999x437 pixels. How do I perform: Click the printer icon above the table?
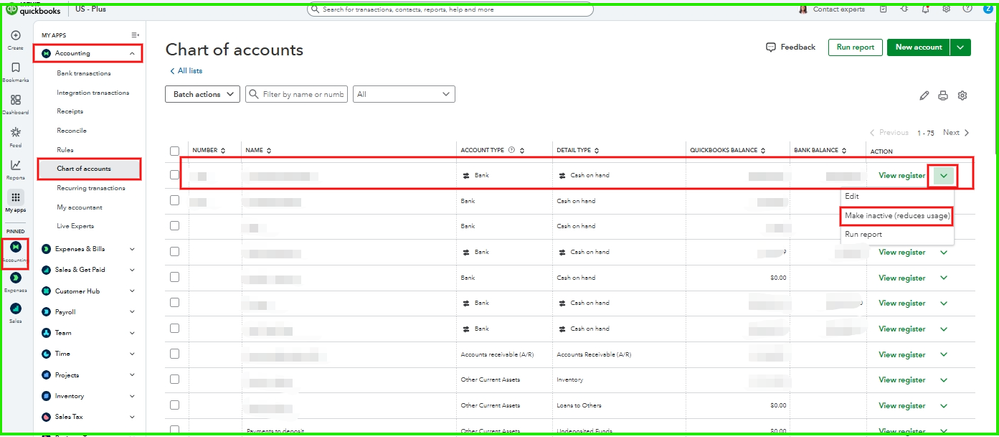coord(943,96)
